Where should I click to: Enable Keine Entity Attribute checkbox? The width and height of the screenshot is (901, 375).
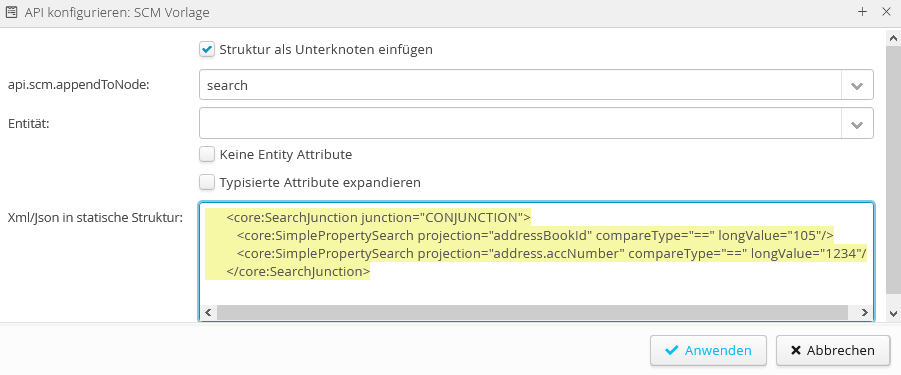pyautogui.click(x=207, y=154)
